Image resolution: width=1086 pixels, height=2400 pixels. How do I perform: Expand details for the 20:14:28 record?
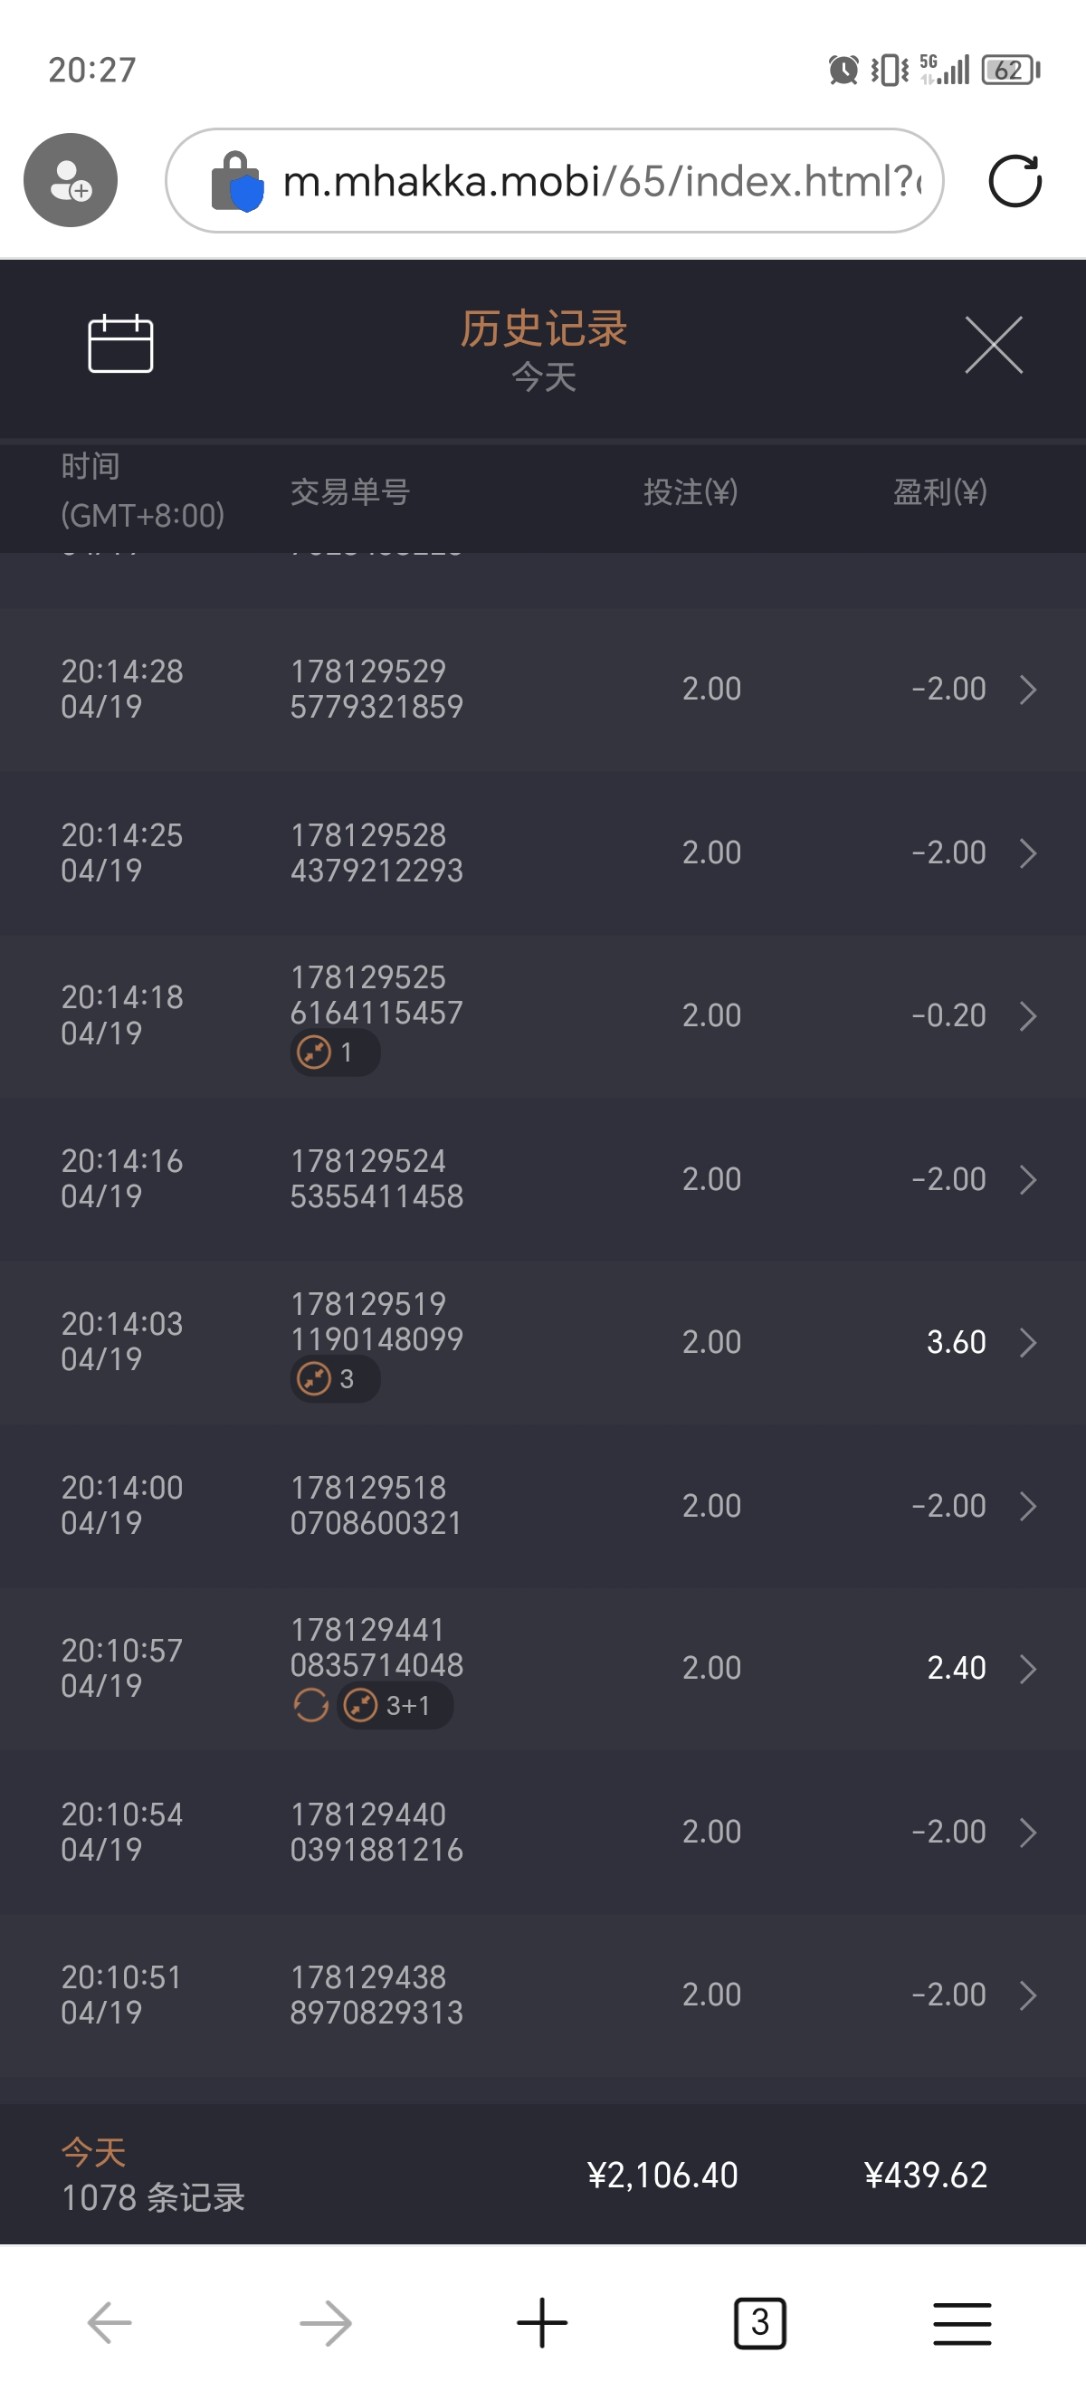1028,689
